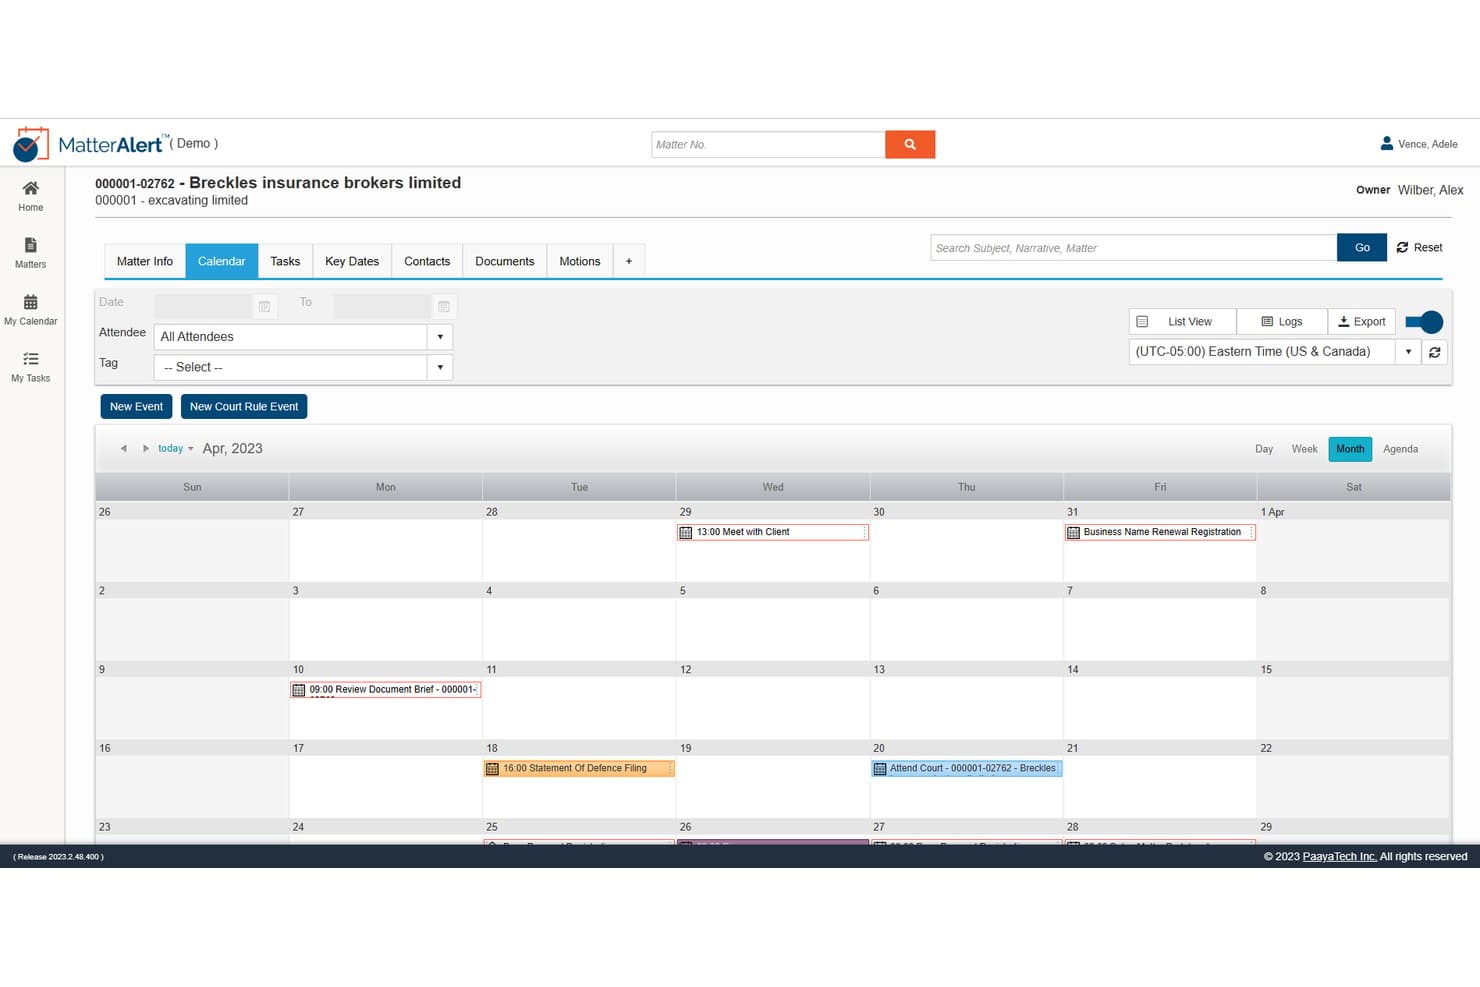The image size is (1480, 987).
Task: Switch to the Matter Info tab
Action: [145, 261]
